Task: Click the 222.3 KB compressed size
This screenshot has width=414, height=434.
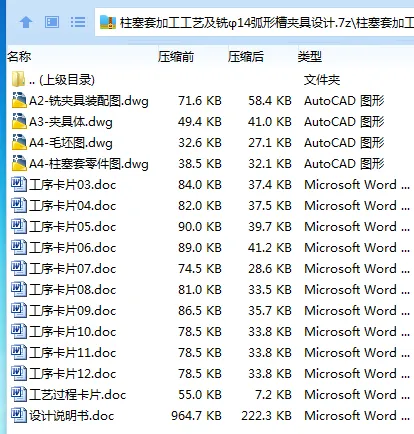Action: pos(266,416)
